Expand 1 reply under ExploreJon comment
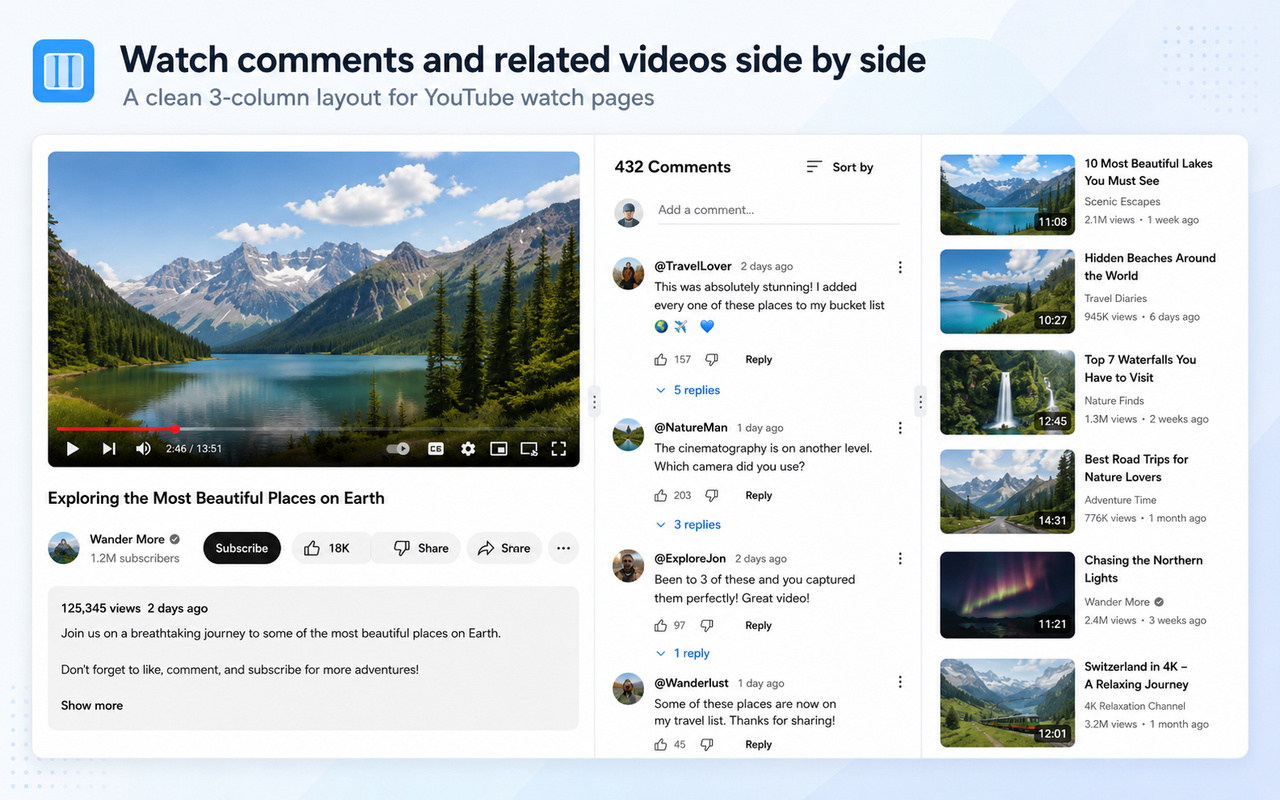This screenshot has height=800, width=1280. [x=683, y=653]
